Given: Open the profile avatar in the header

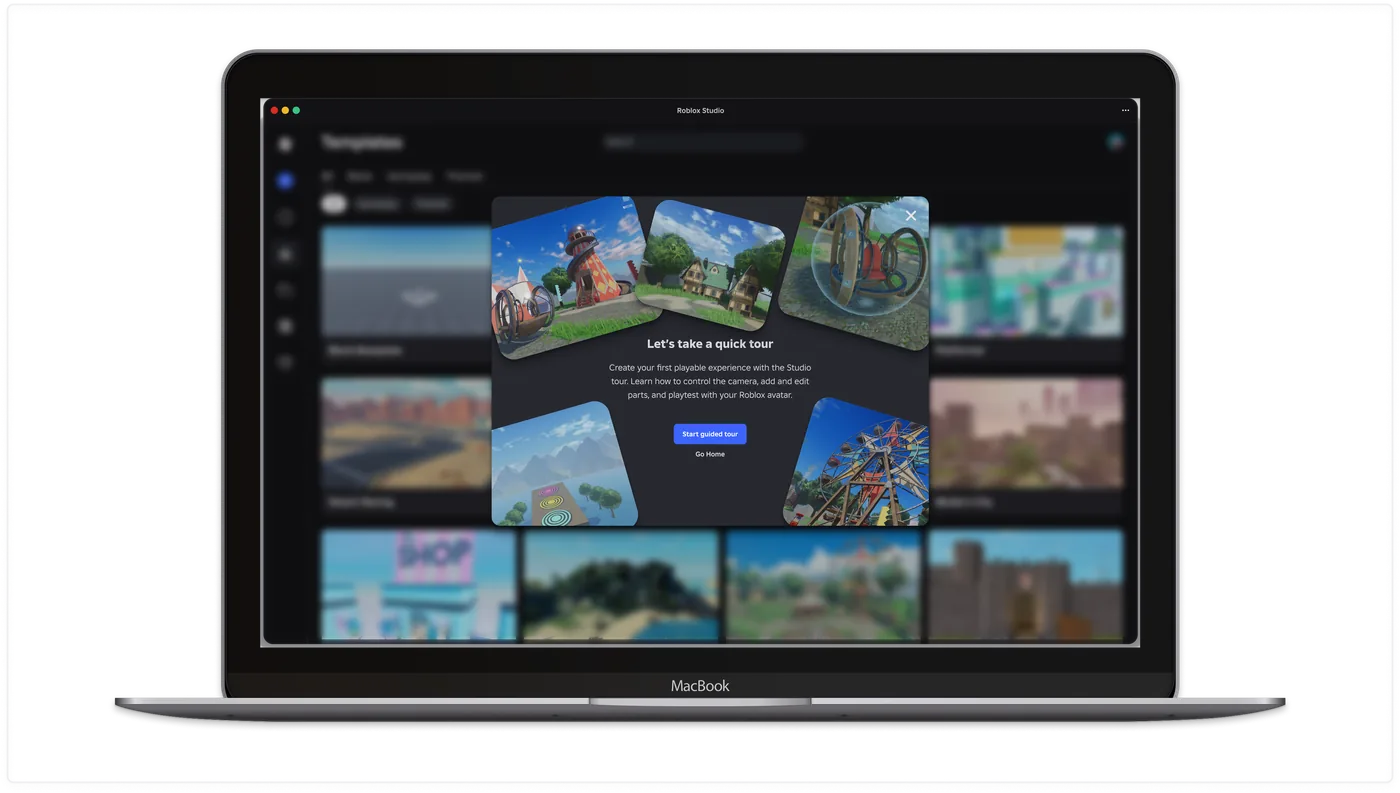Looking at the screenshot, I should (1115, 142).
